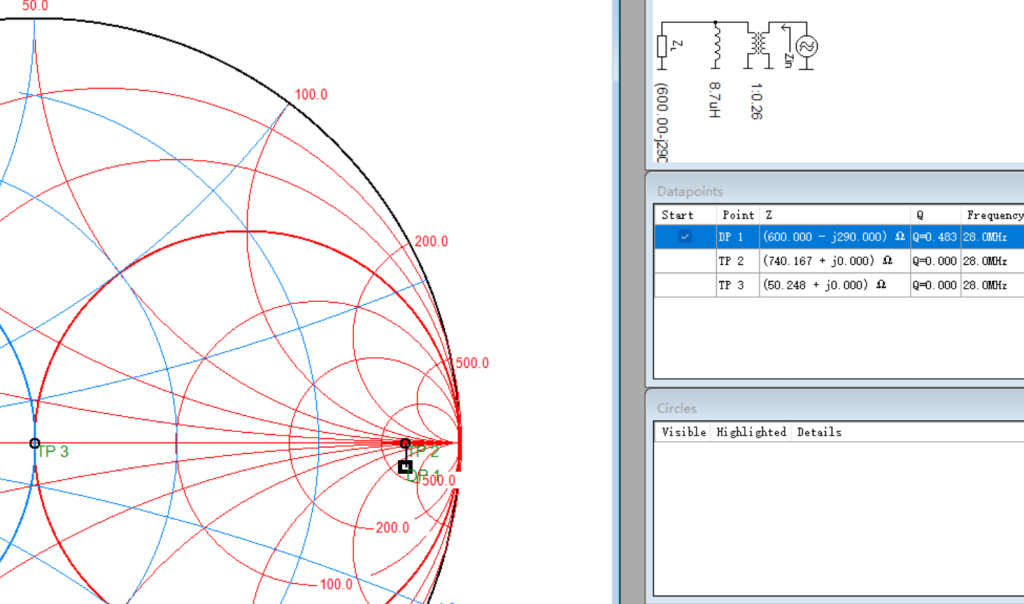Click the 500.0 label on upper chart rim
This screenshot has width=1024, height=604.
click(472, 363)
